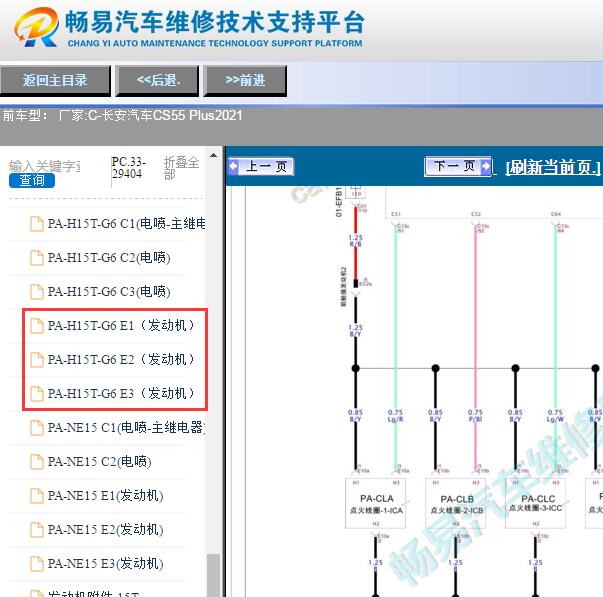Viewport: 603px width, 597px height.
Task: Select PA-H15T-G6 E3（发动机）diagram
Action: [x=120, y=393]
